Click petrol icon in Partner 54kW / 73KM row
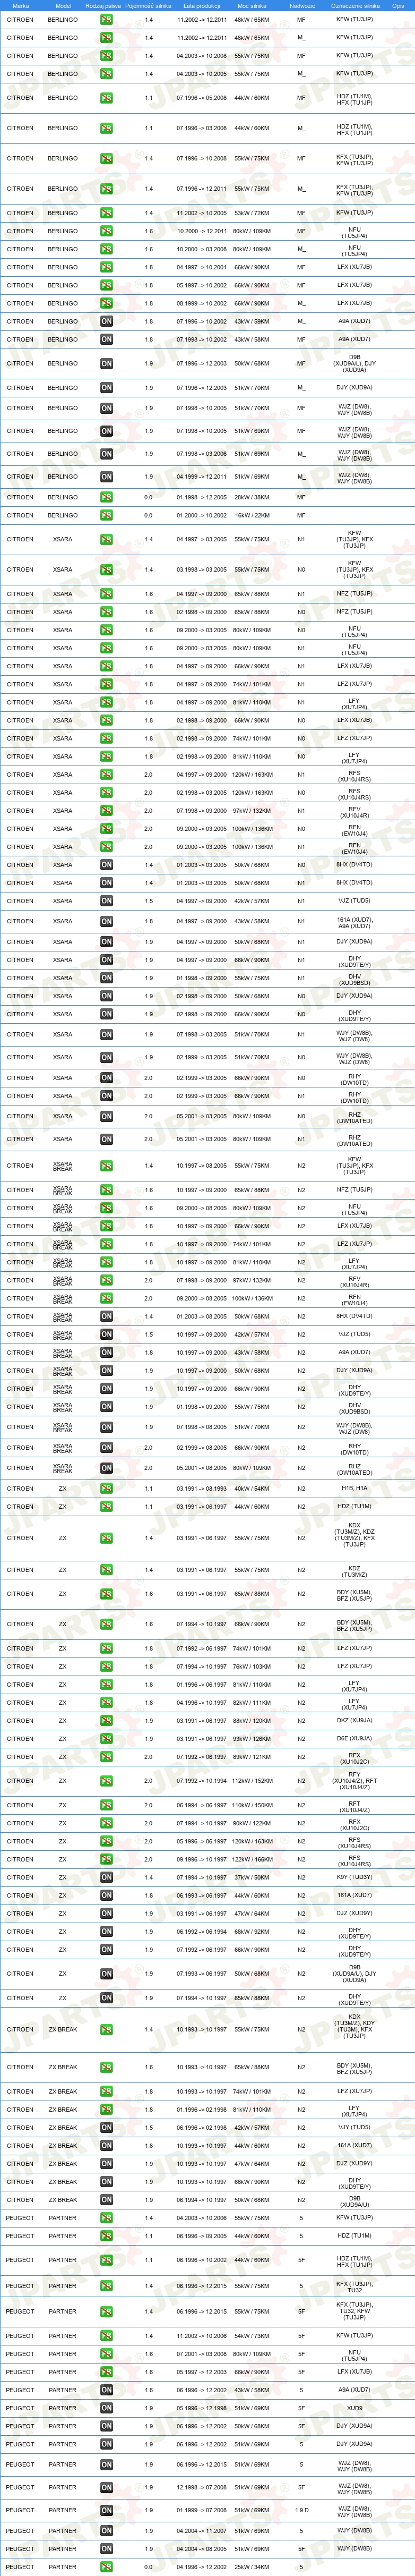The height and width of the screenshot is (2576, 415). tap(106, 2337)
